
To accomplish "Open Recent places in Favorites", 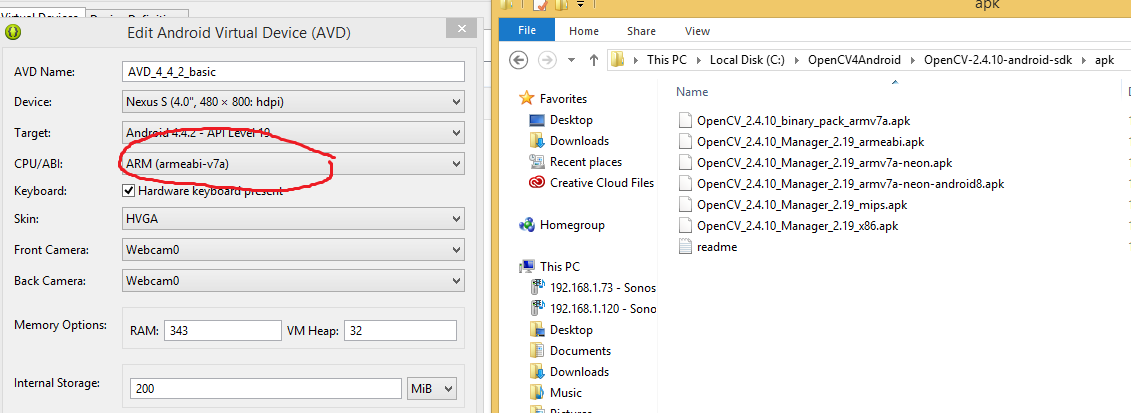I will click(x=585, y=162).
